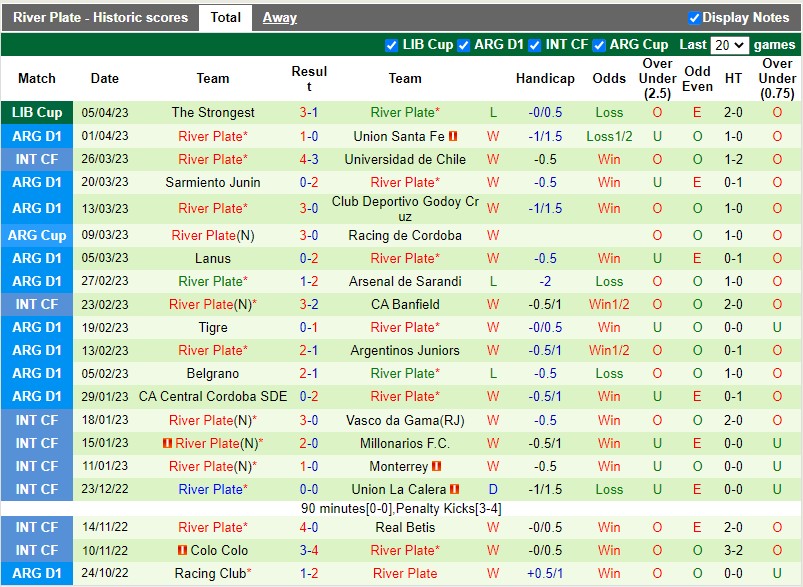Open Millonarios F.C. team link
The height and width of the screenshot is (587, 803).
tap(405, 443)
